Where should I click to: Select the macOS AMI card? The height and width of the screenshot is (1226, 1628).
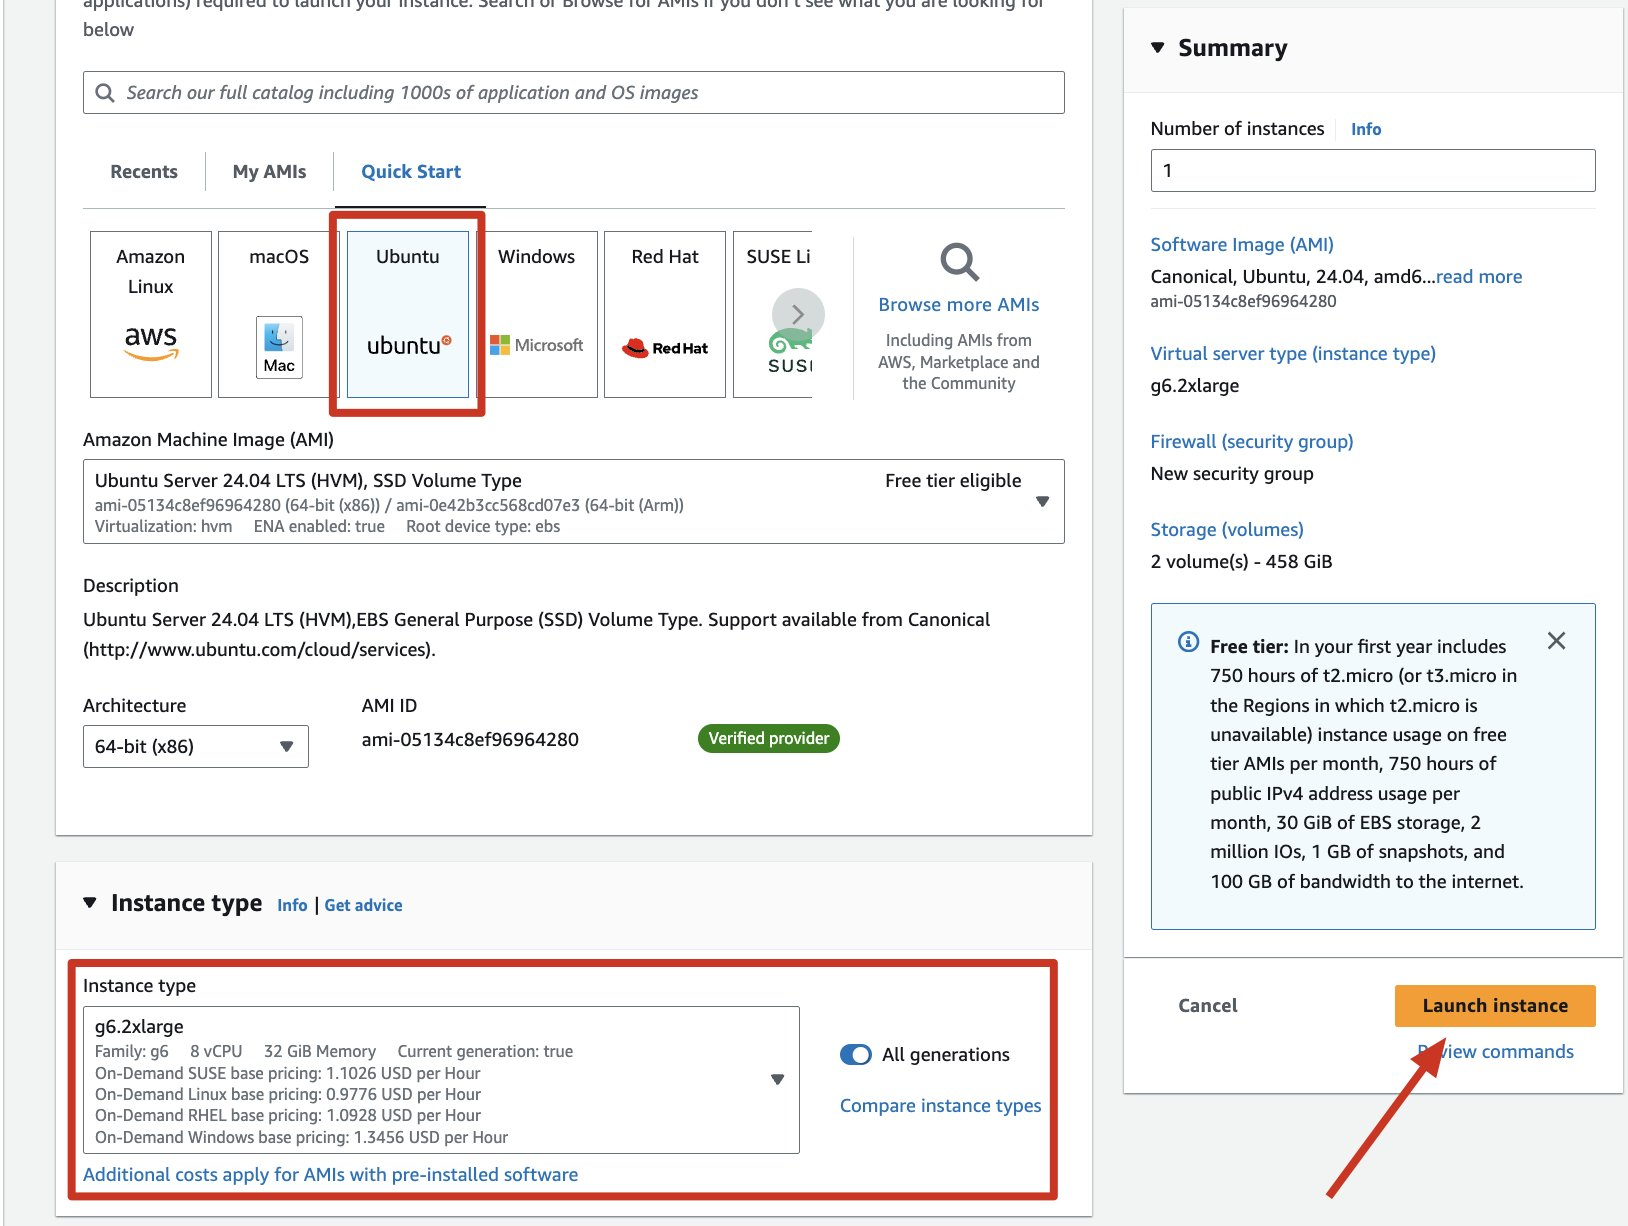[279, 314]
